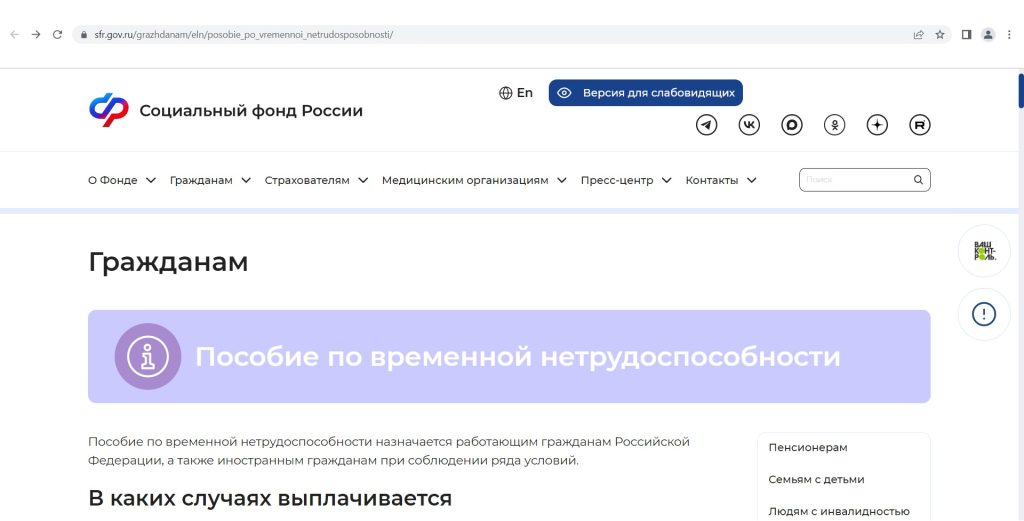Viewport: 1024px width, 521px height.
Task: Bookmark this page with the star icon
Action: [940, 34]
